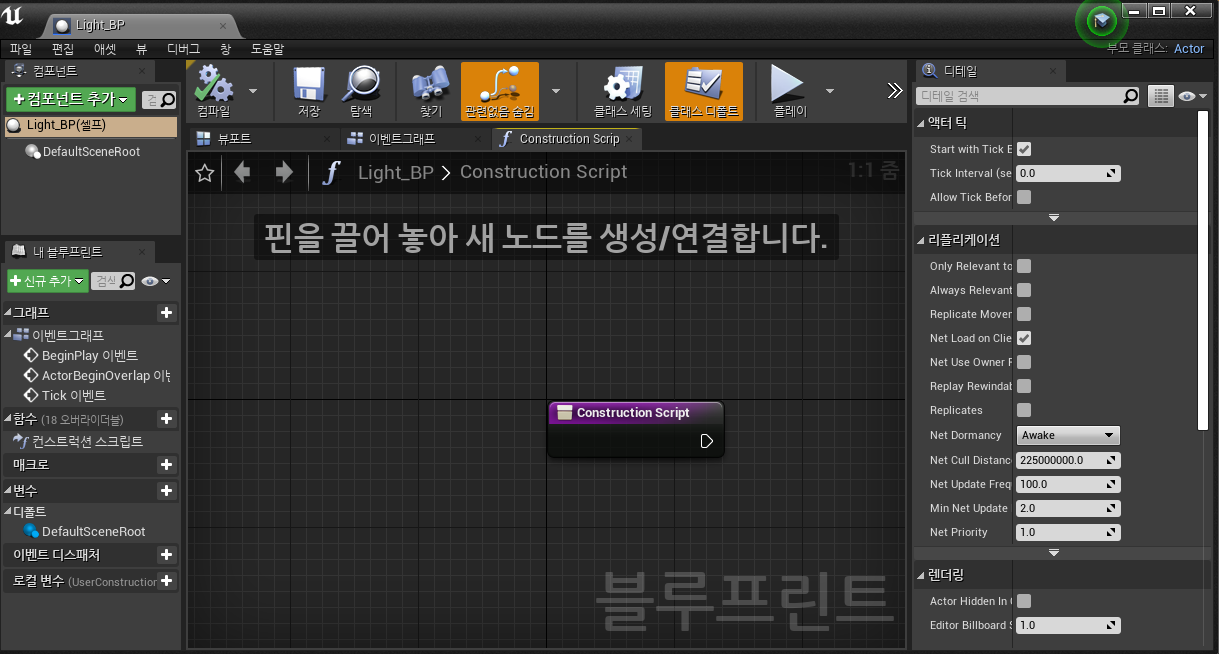
Task: Enable Actor Hidden In Game checkbox
Action: pyautogui.click(x=1024, y=601)
